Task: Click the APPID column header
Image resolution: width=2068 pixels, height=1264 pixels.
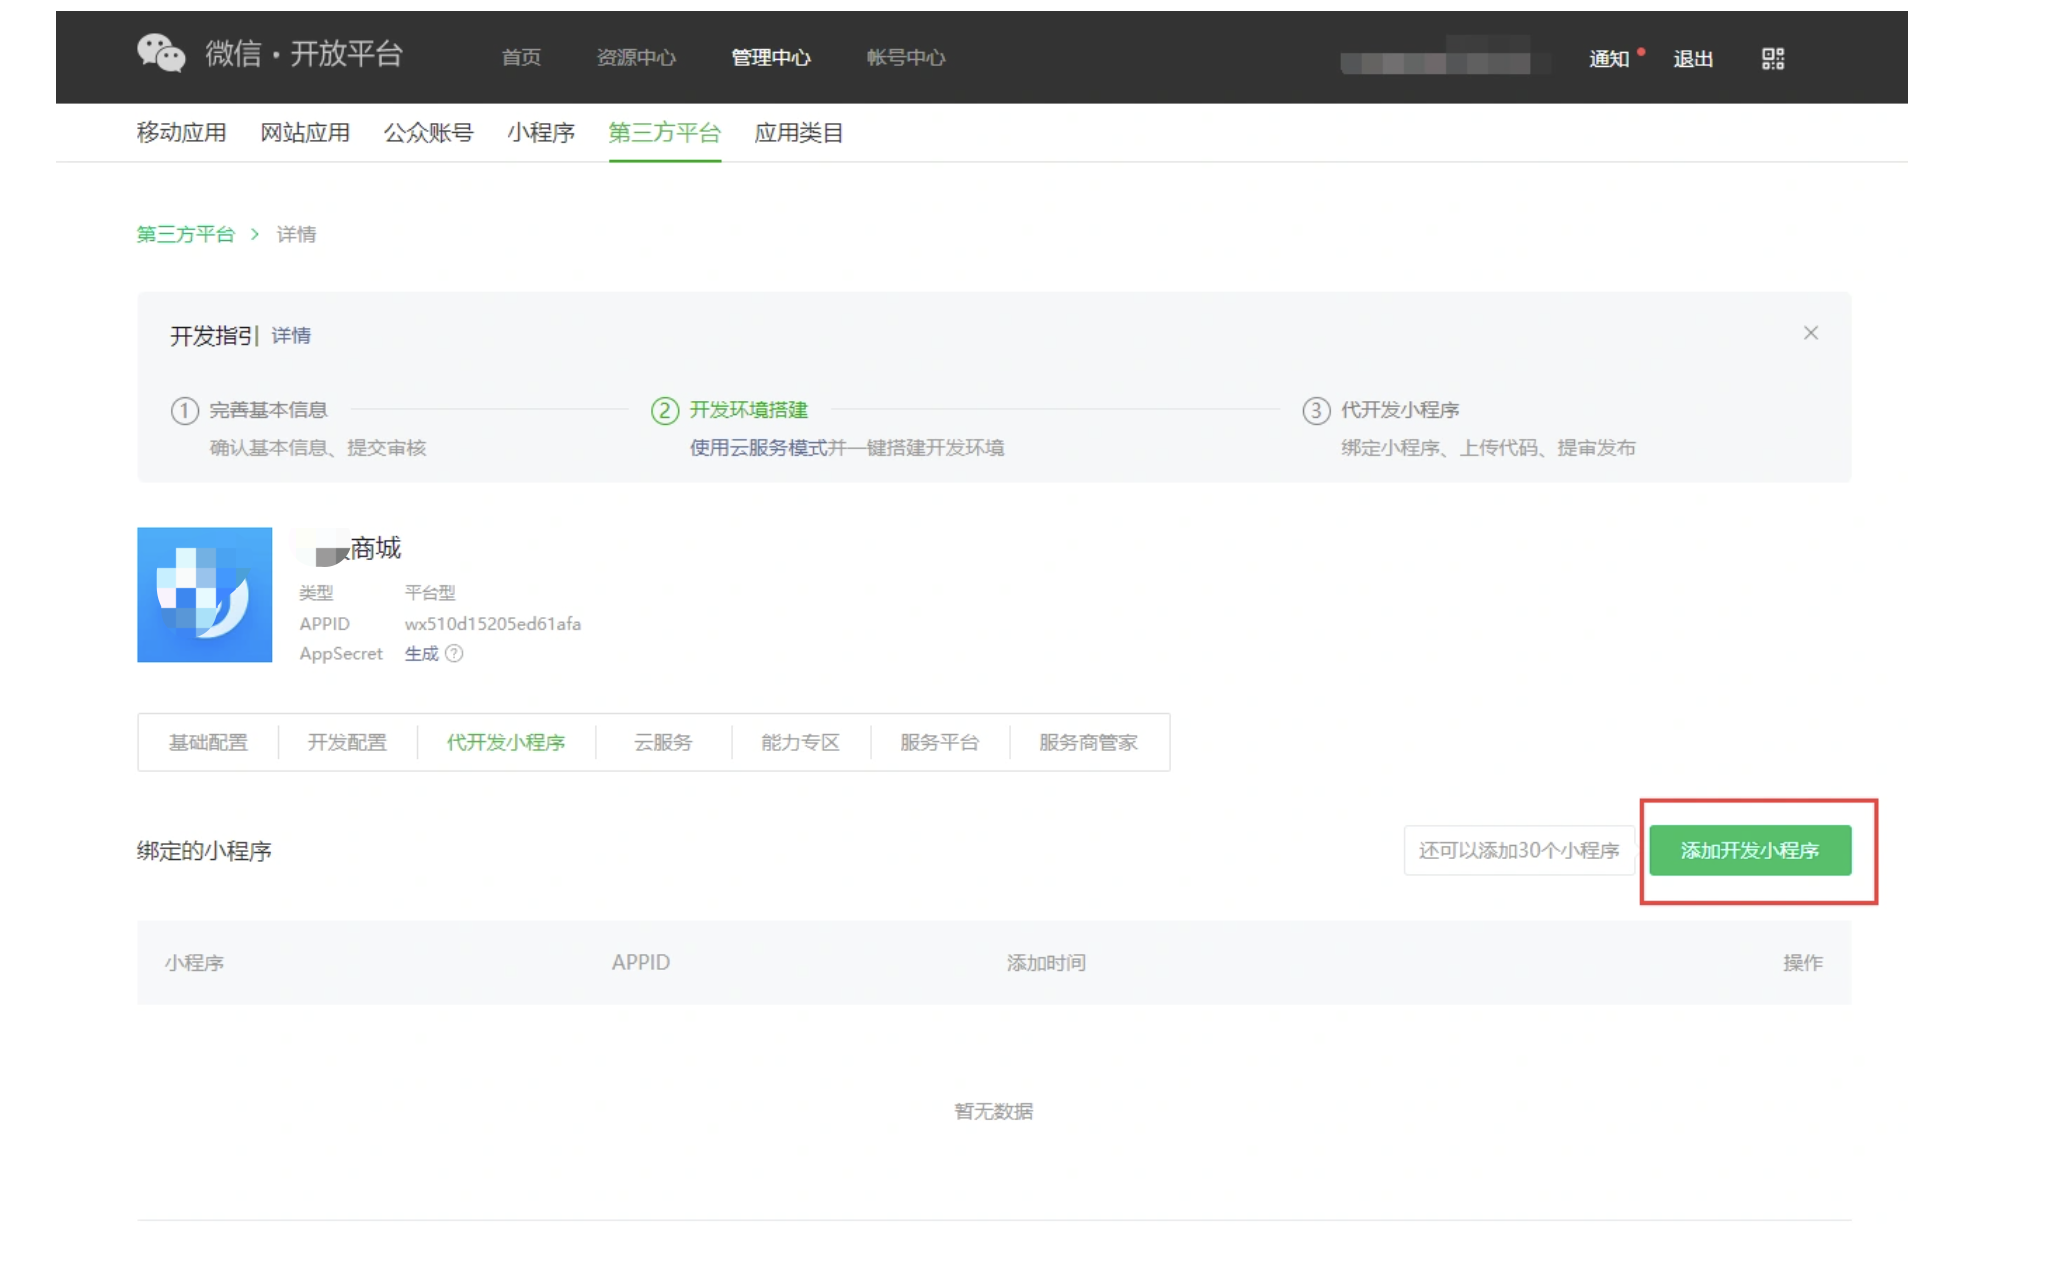Action: tap(641, 962)
